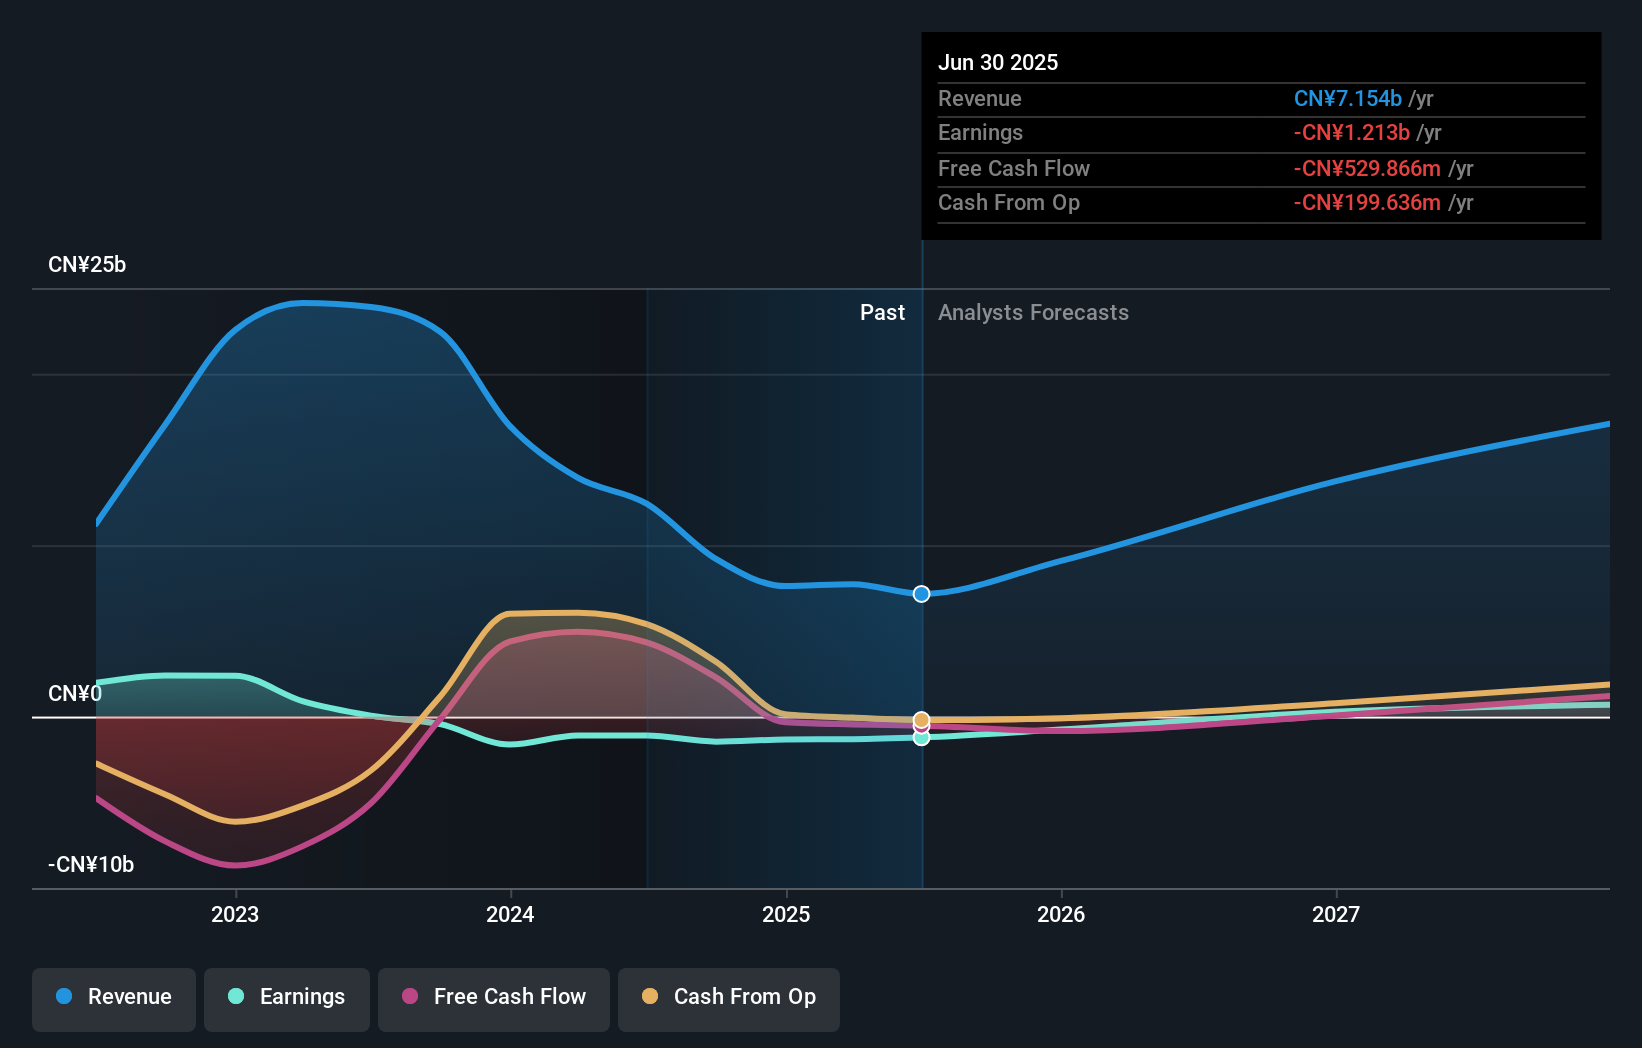Click the -CN¥1.213b earnings value

click(x=1352, y=133)
